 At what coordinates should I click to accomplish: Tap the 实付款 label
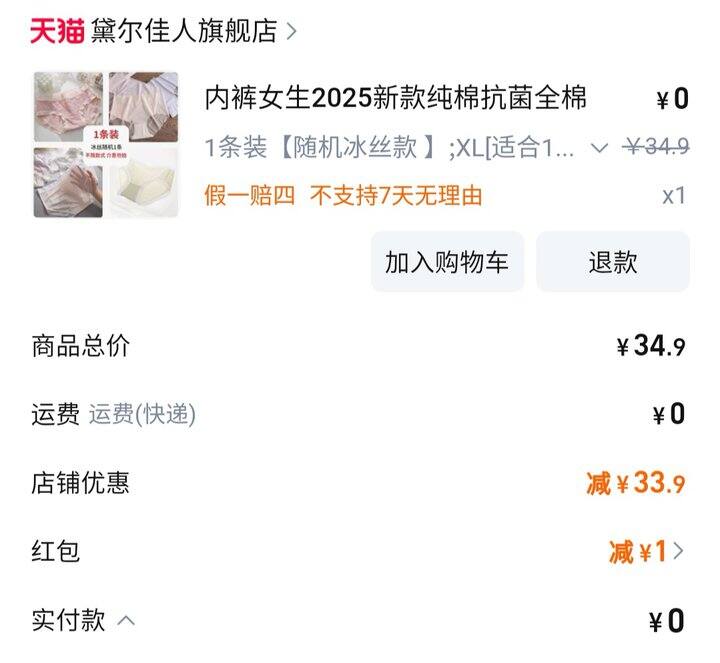click(68, 620)
